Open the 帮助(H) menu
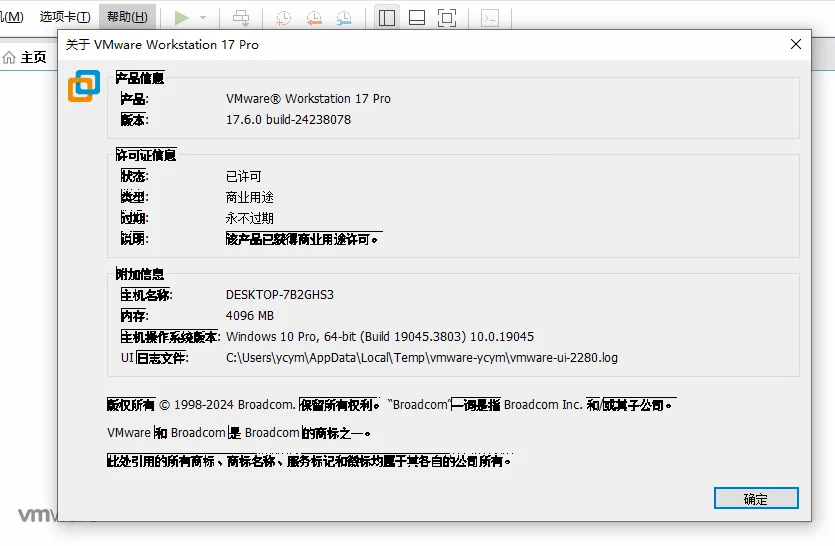This screenshot has height=546, width=835. click(x=127, y=17)
